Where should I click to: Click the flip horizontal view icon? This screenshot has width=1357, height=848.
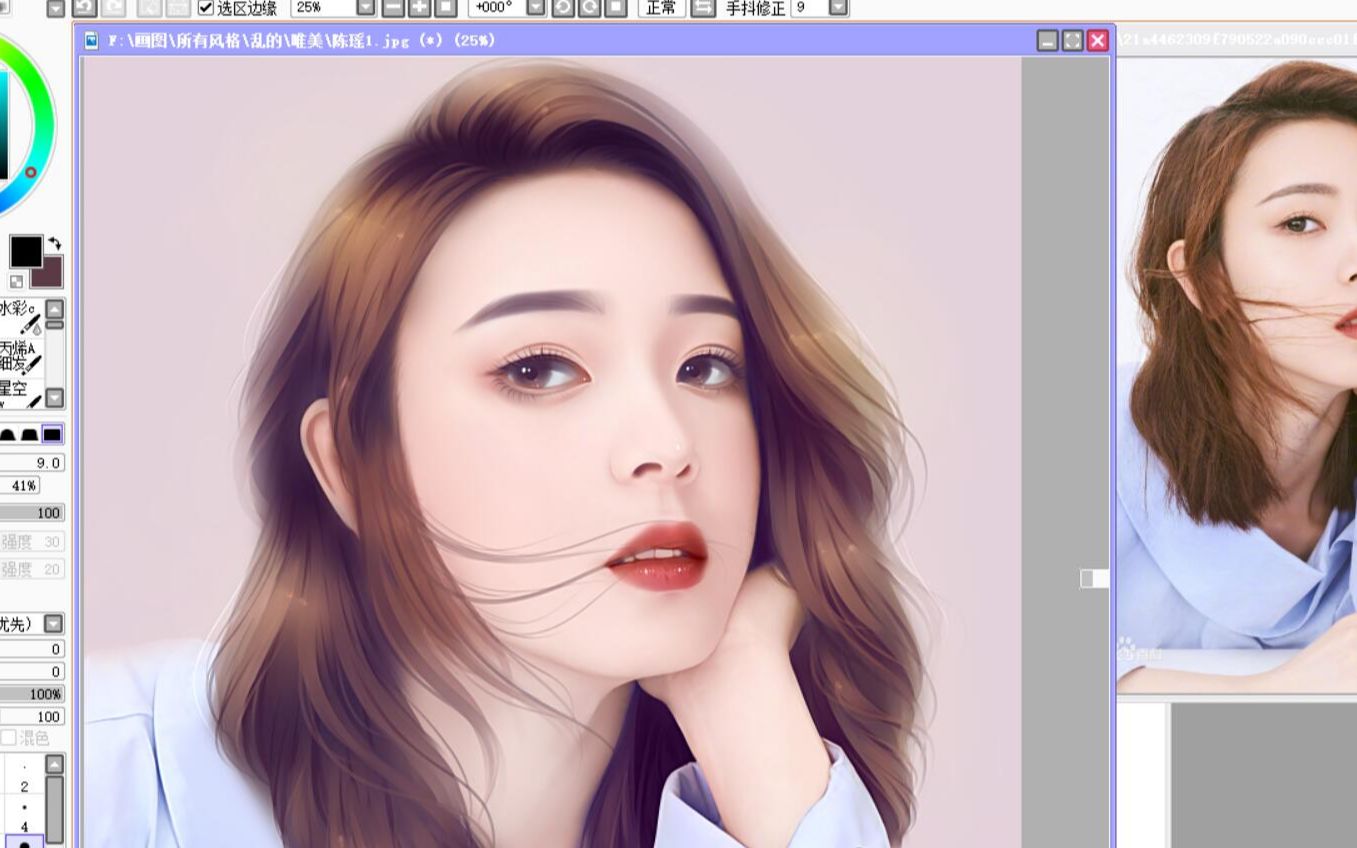[x=703, y=8]
